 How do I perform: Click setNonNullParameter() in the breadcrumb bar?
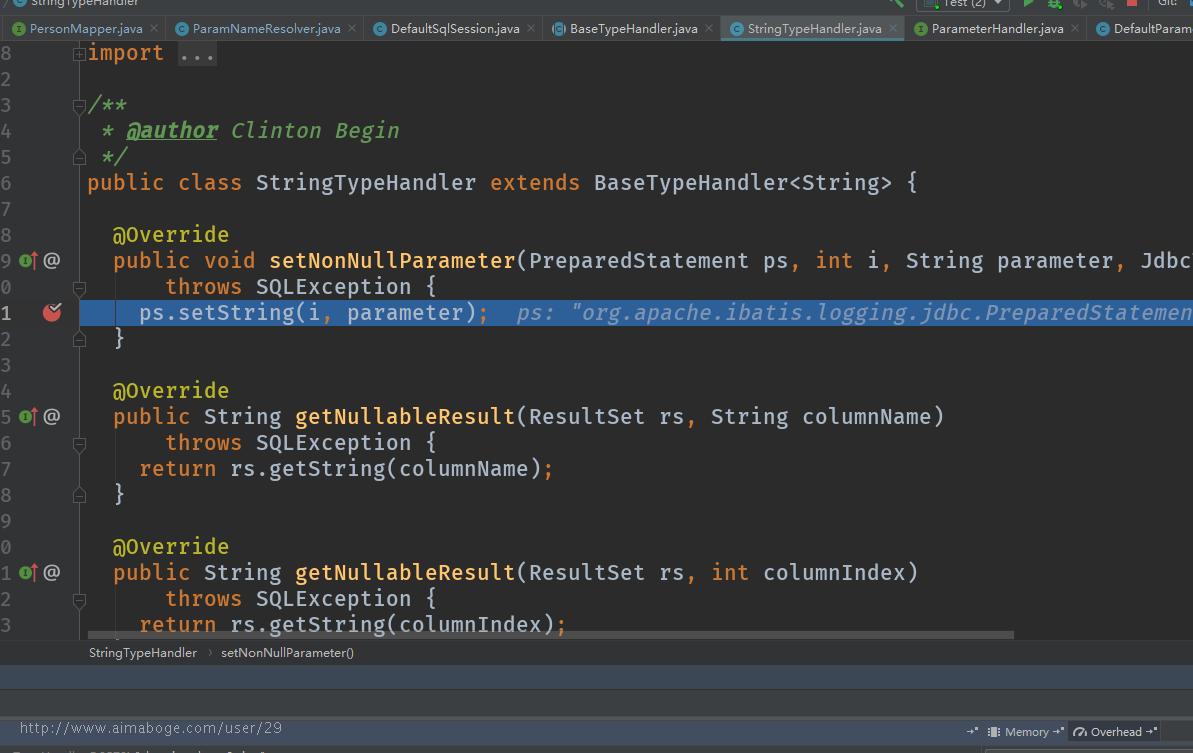[287, 653]
